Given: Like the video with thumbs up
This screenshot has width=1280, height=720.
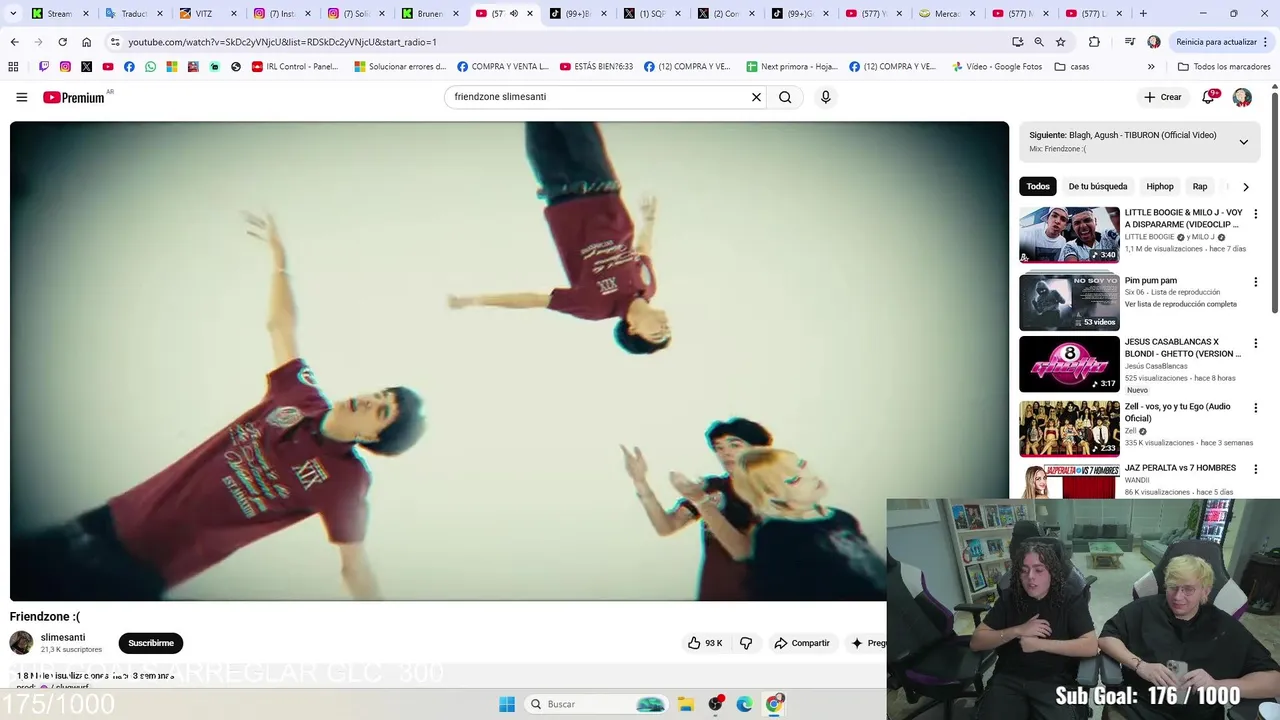Looking at the screenshot, I should 704,643.
